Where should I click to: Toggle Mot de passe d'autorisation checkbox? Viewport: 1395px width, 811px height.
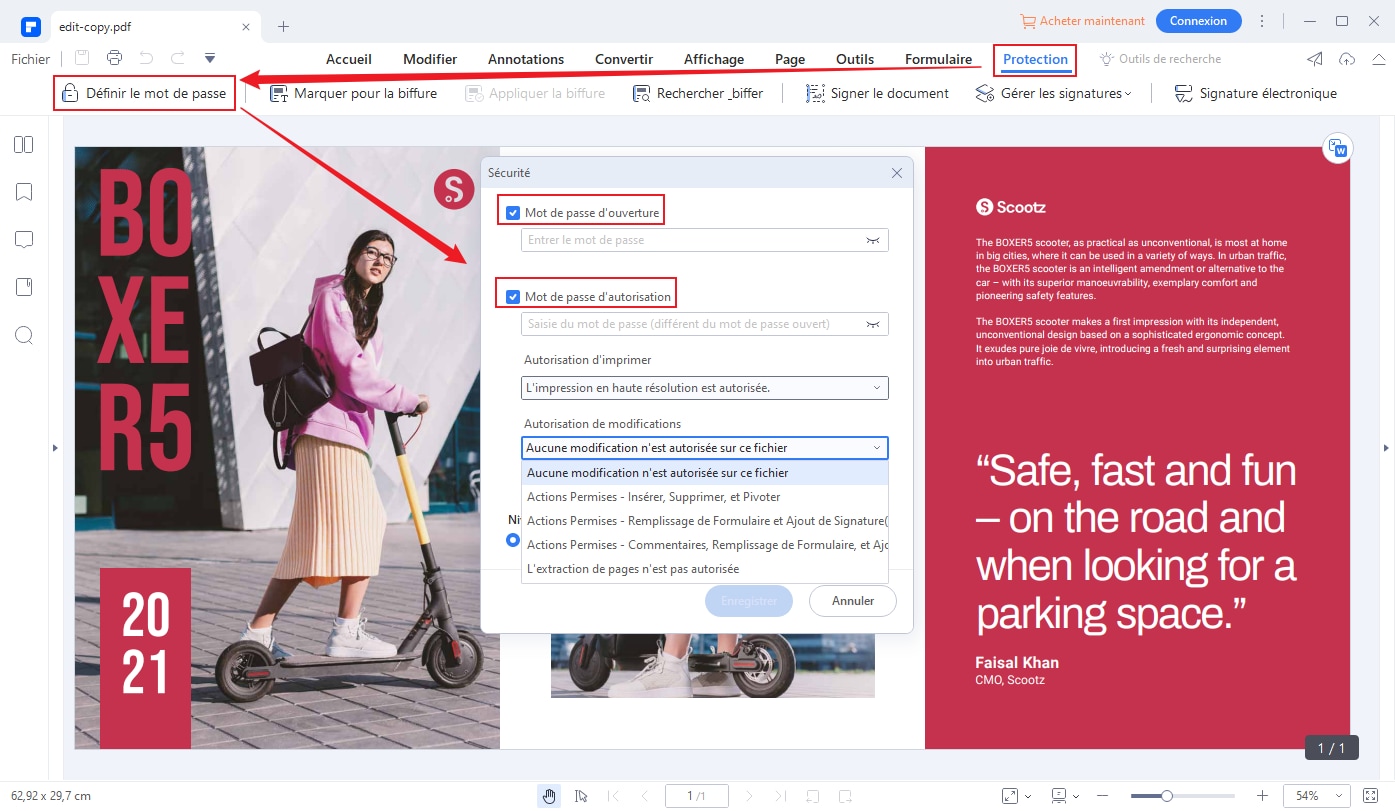coord(513,297)
